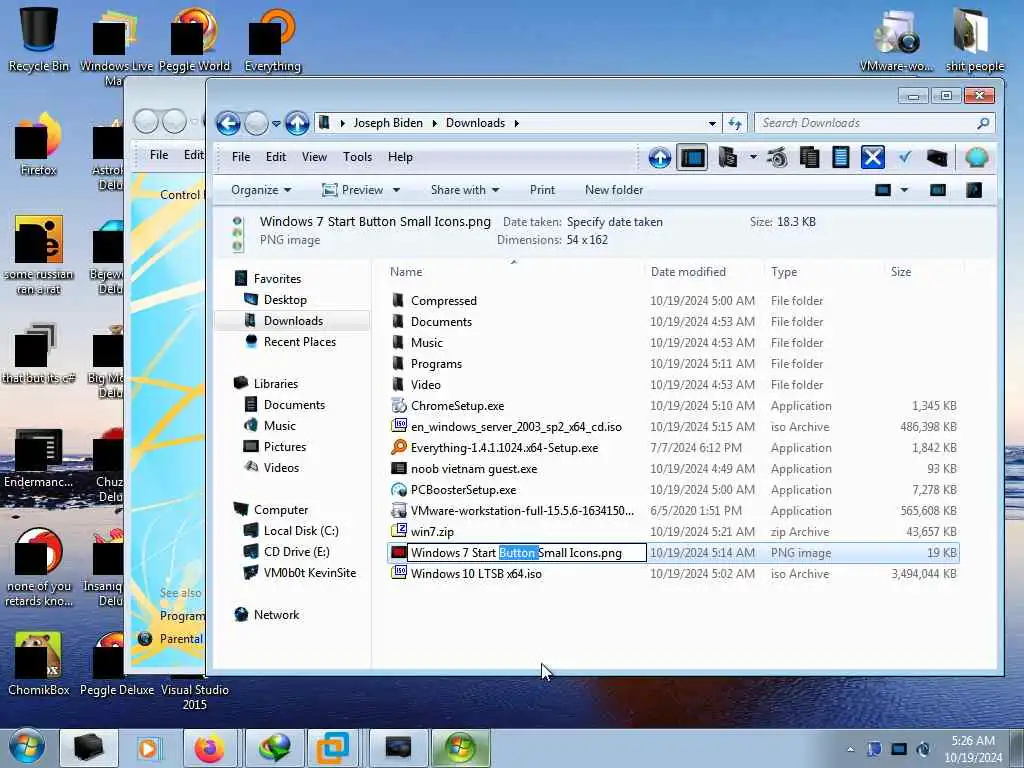Click Specify date taken in details pane
This screenshot has height=768, width=1024.
[x=615, y=221]
